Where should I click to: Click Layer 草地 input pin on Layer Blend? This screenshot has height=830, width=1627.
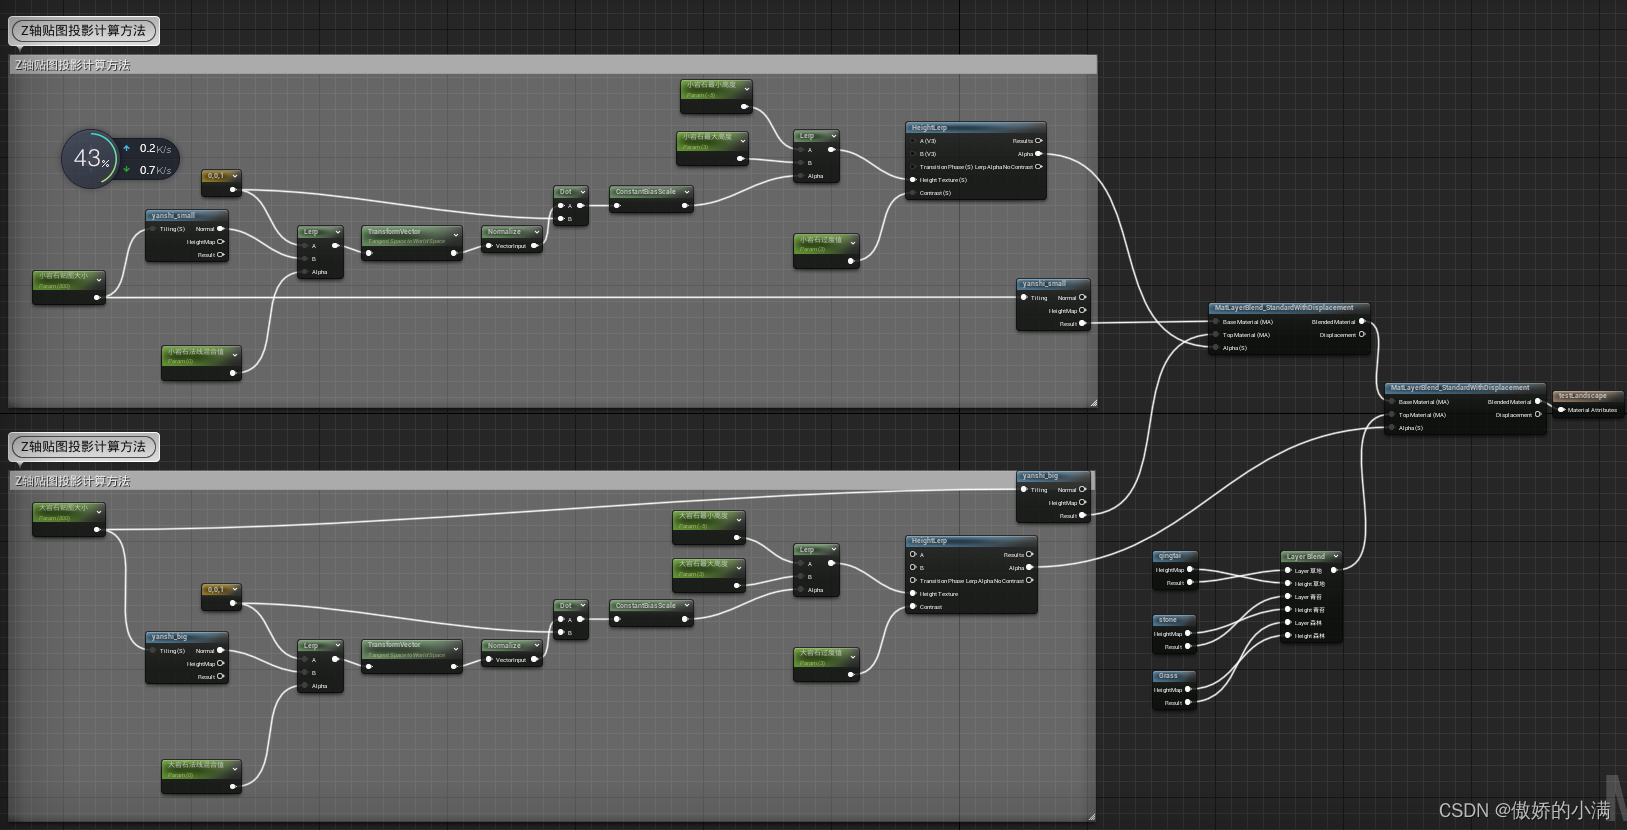[1288, 571]
